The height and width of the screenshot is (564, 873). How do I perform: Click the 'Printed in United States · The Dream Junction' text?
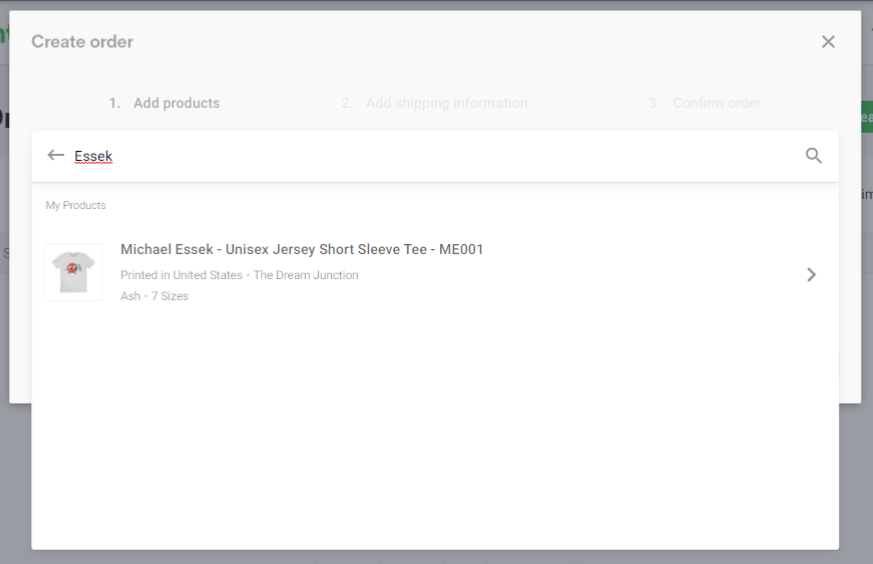(x=239, y=275)
